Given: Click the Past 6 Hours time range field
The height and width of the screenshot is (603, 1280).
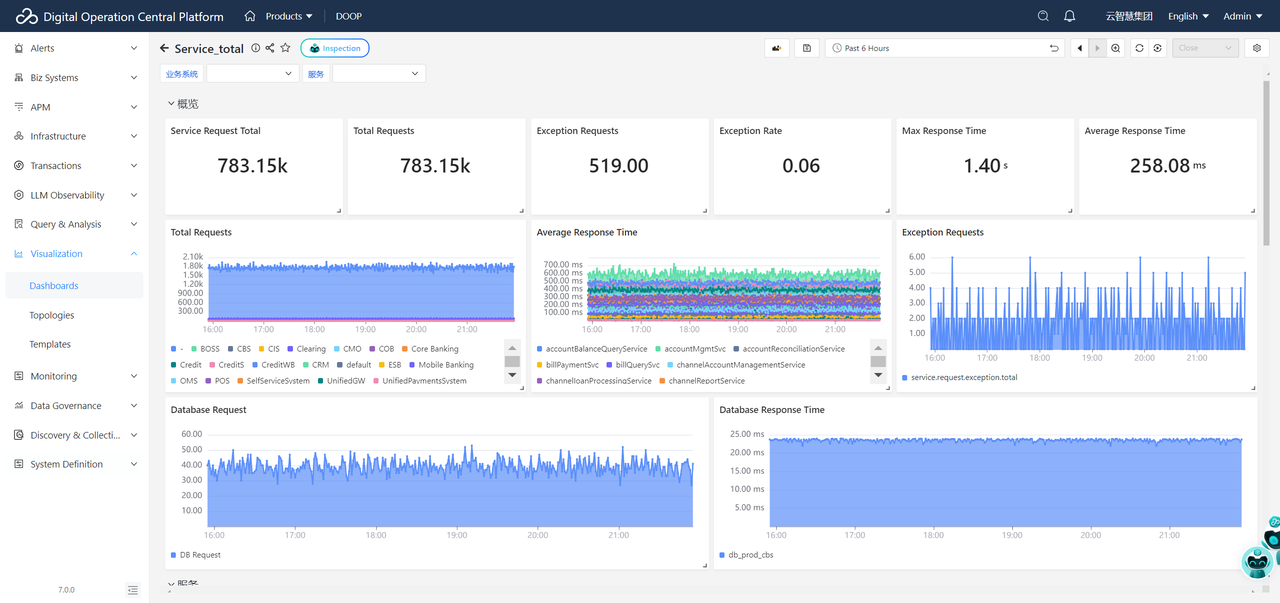Looking at the screenshot, I should click(x=945, y=48).
